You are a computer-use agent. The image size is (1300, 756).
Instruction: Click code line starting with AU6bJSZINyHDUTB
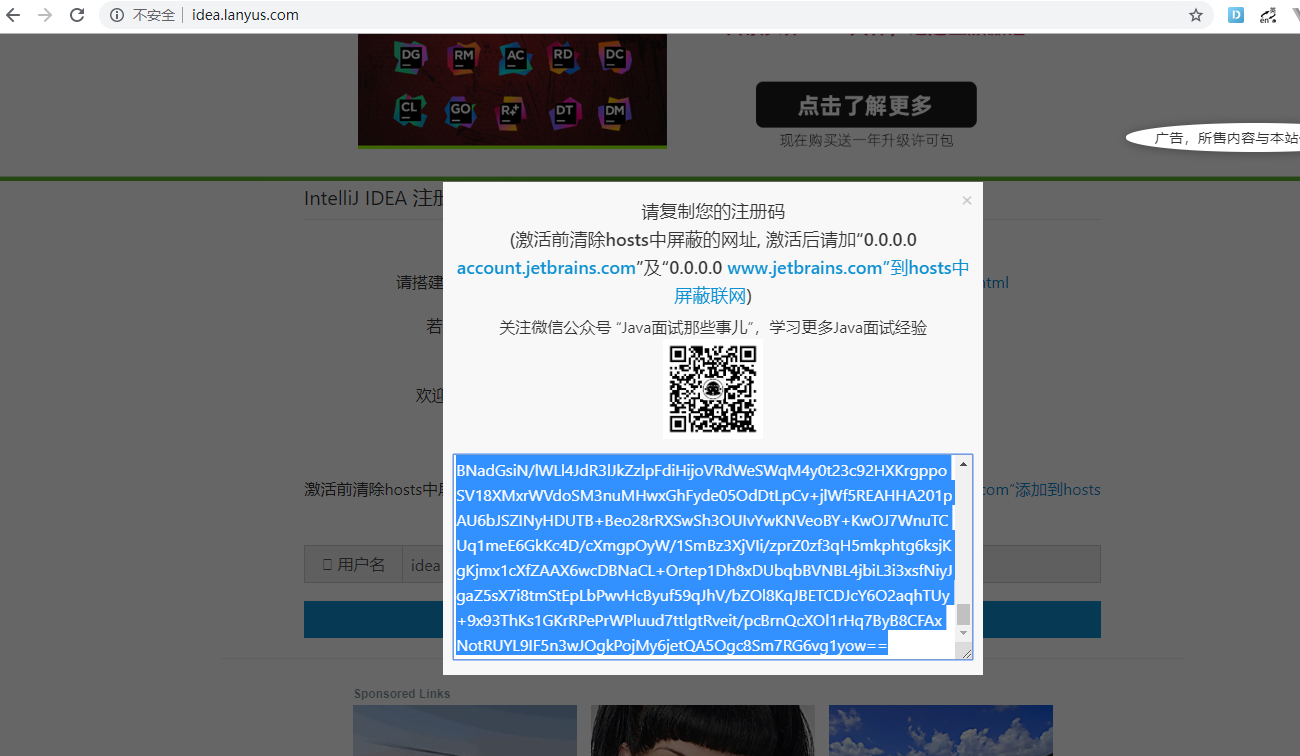702,521
